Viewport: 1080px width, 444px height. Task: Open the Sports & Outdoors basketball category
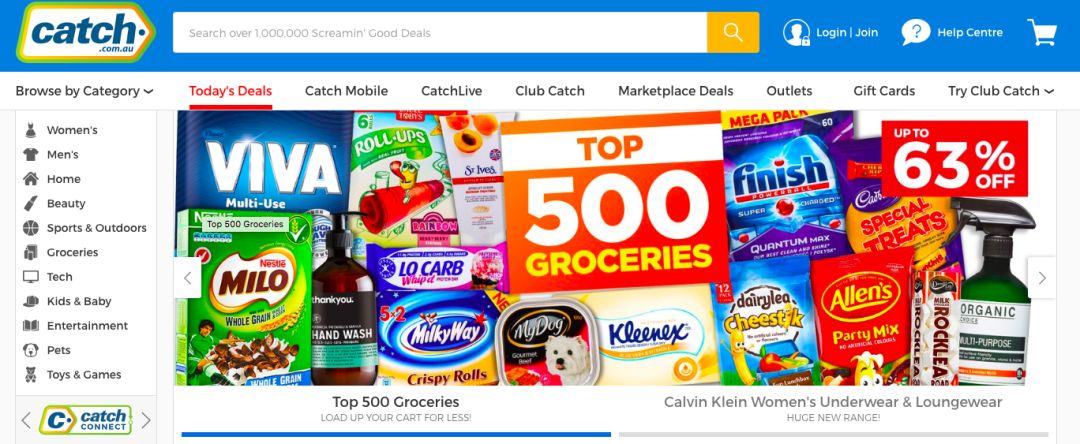tap(30, 228)
